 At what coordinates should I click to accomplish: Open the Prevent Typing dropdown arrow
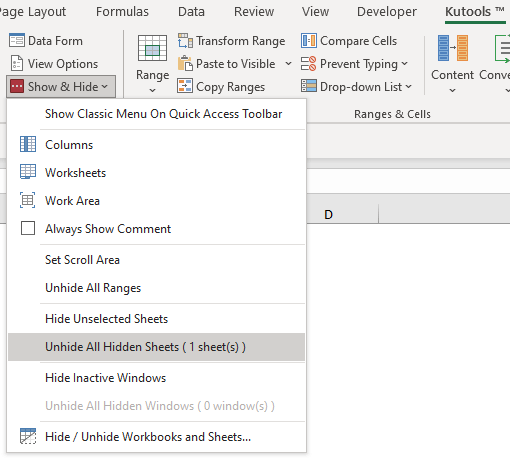[405, 63]
